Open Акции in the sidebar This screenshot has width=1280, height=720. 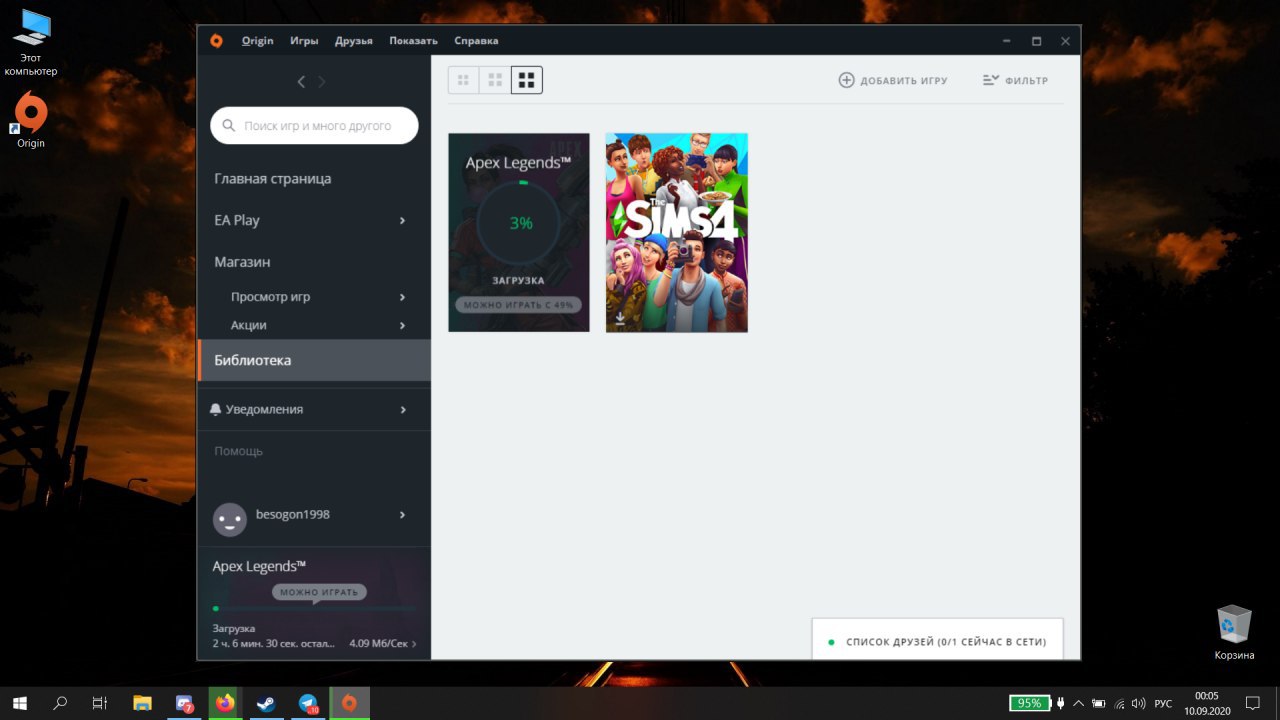click(x=248, y=325)
